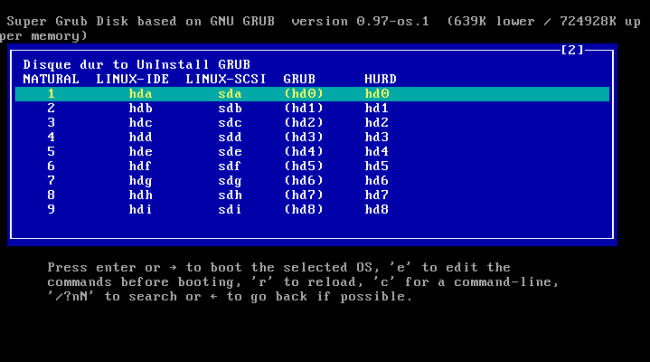Image resolution: width=650 pixels, height=362 pixels.
Task: Click the hd6 HURD device label
Action: [x=376, y=181]
